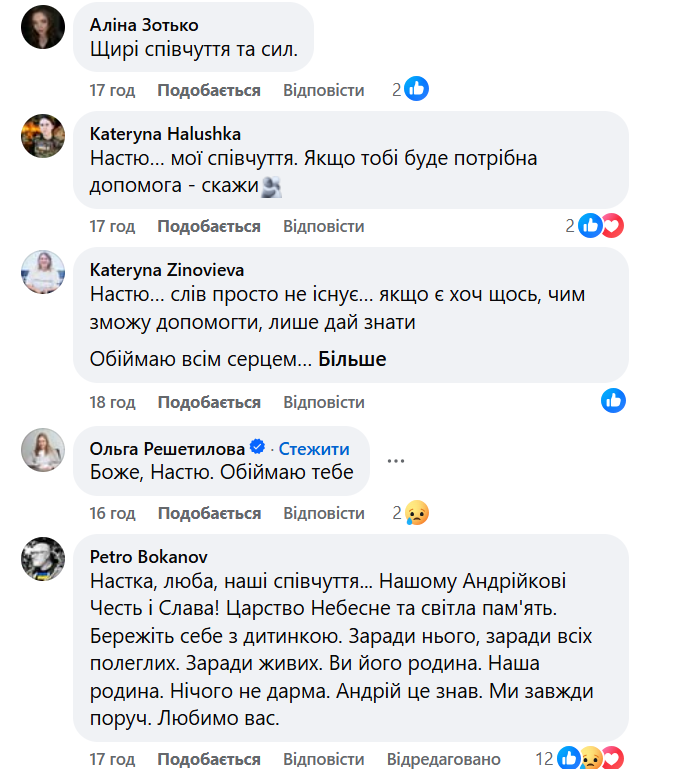Like Petro Bokanov's comment

pyautogui.click(x=208, y=758)
